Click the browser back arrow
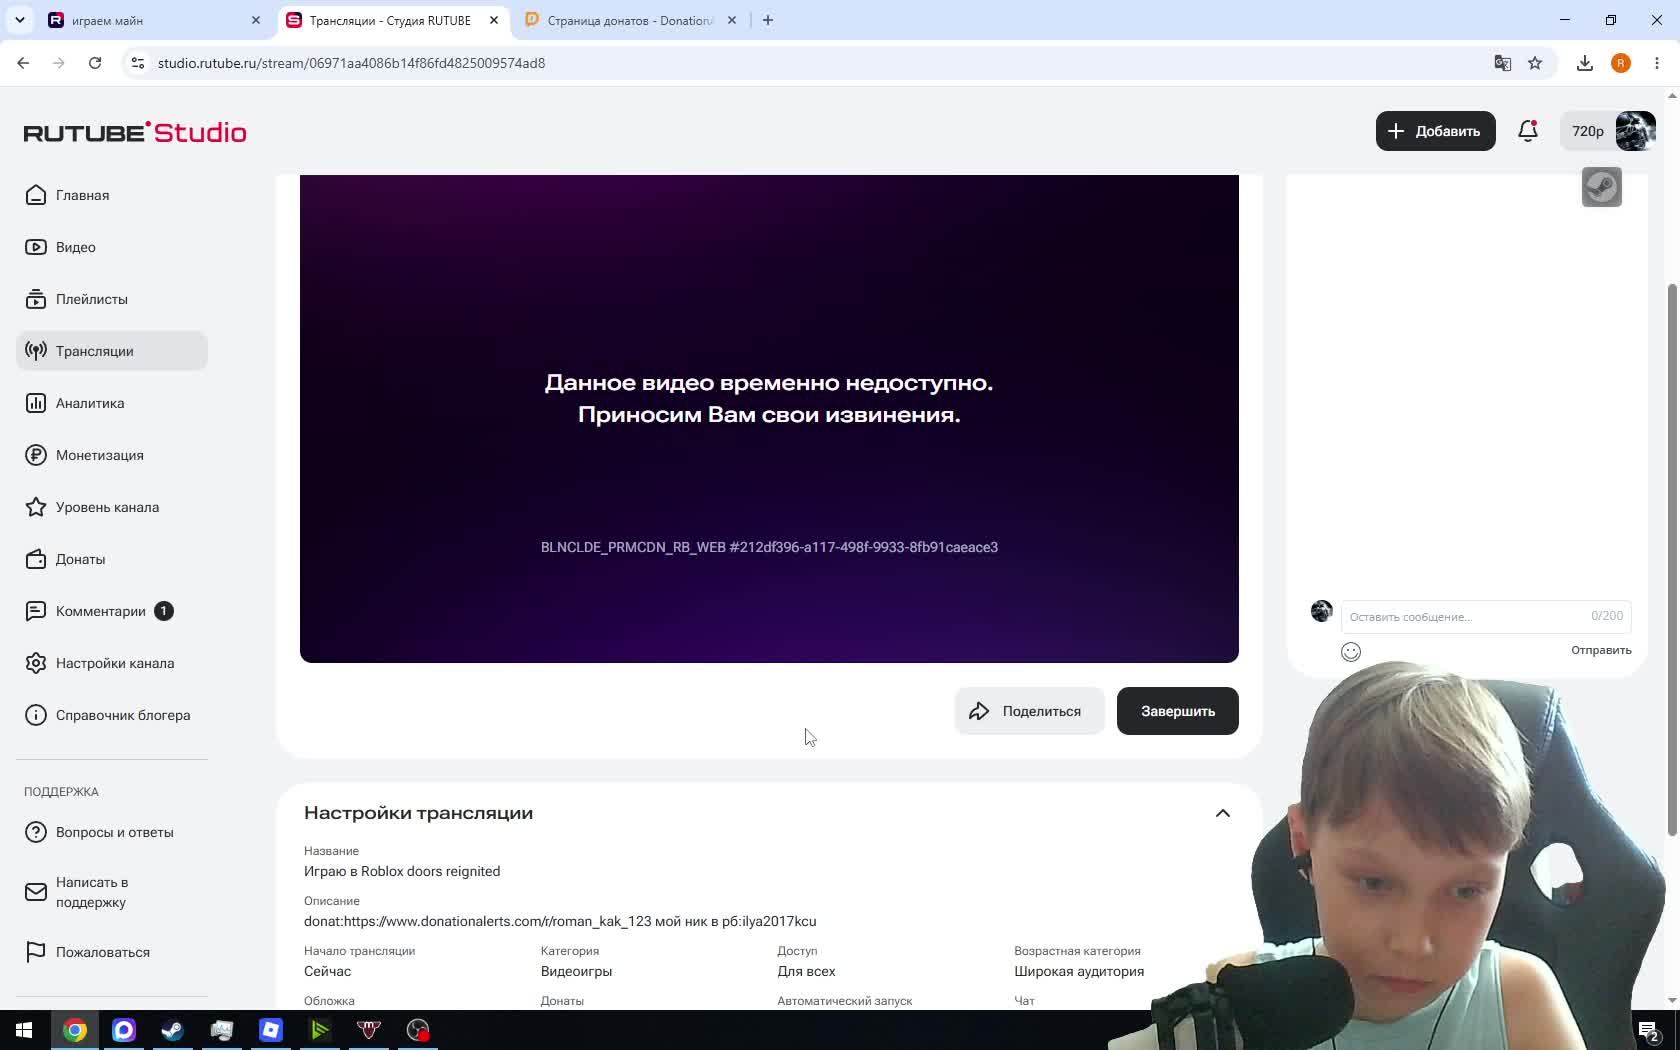Viewport: 1680px width, 1050px height. click(23, 63)
